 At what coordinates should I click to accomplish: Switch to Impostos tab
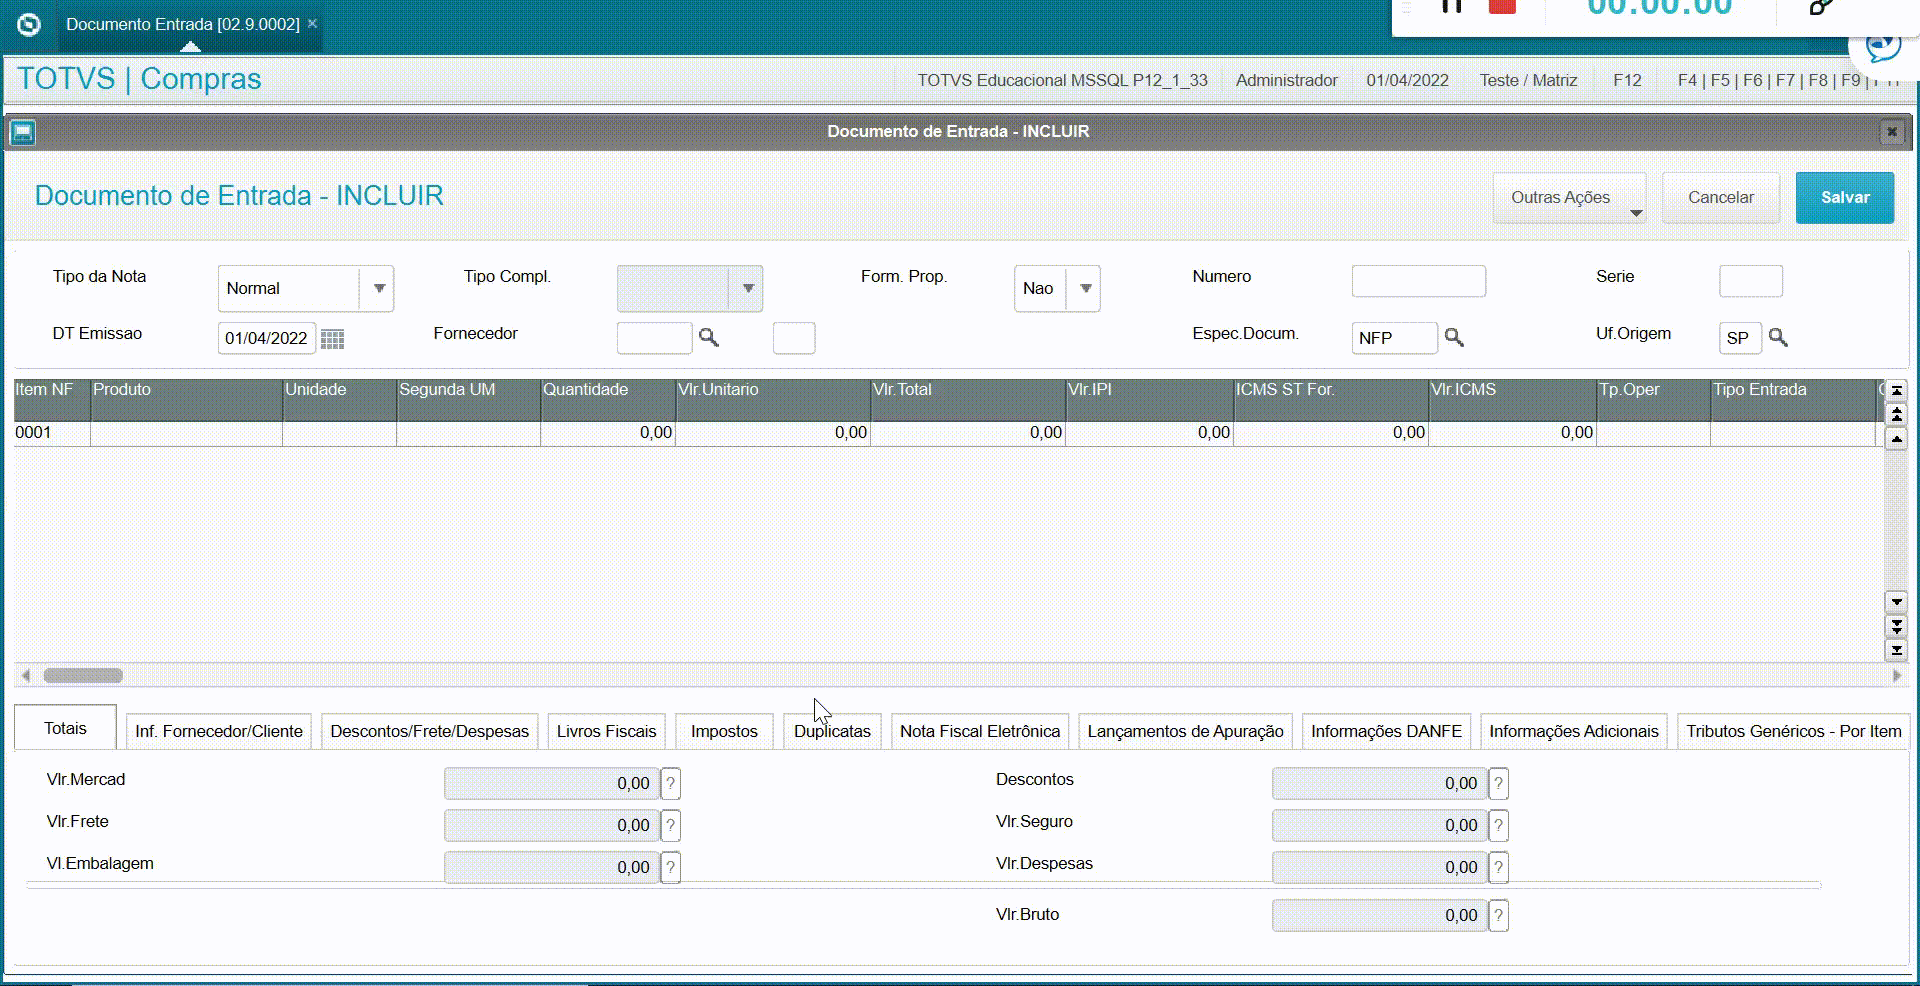[x=724, y=731]
